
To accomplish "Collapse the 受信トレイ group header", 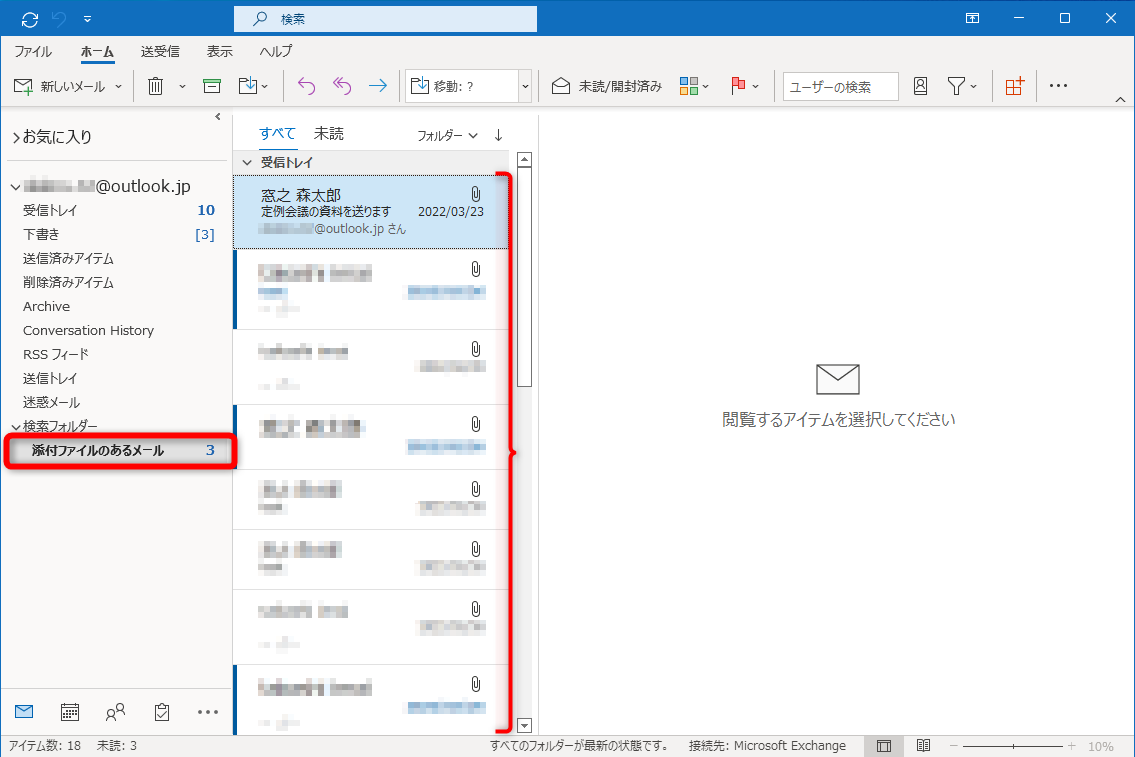I will [247, 163].
